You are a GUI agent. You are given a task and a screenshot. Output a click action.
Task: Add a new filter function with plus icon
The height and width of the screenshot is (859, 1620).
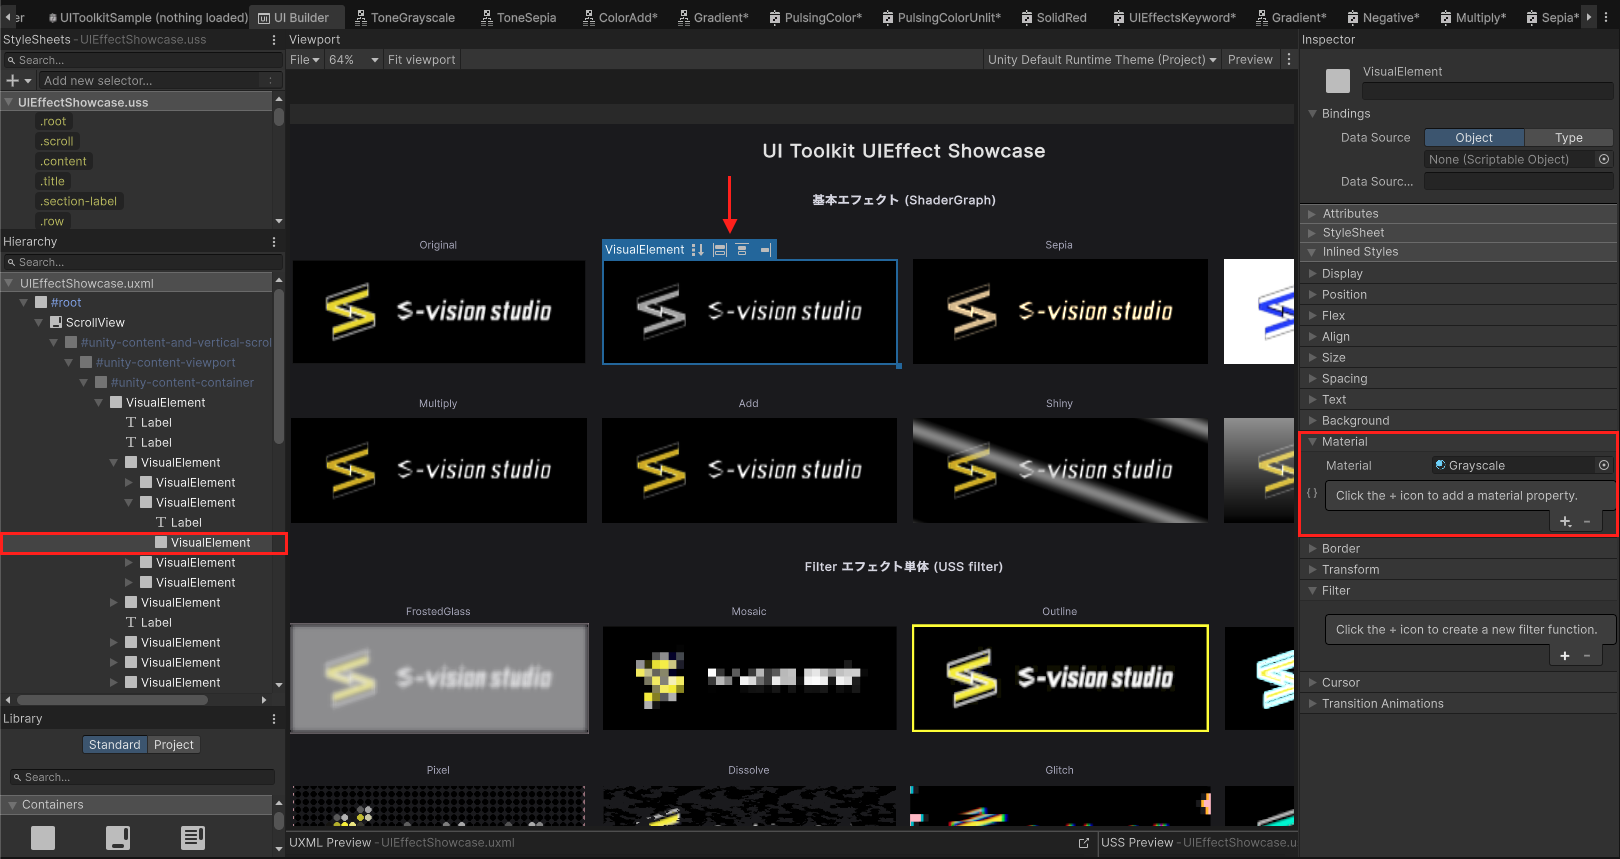[1565, 656]
